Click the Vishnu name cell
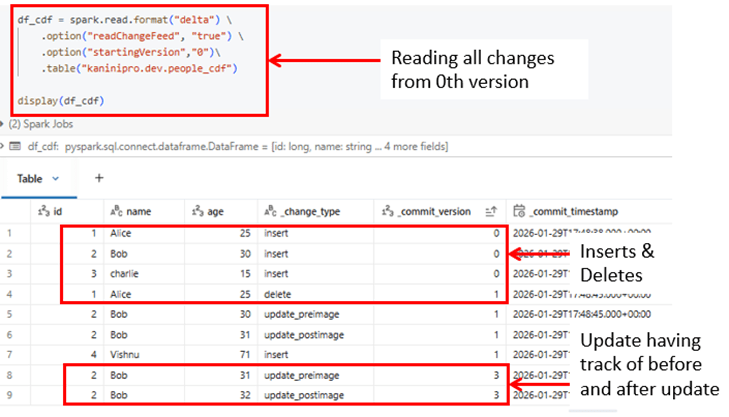 tap(126, 354)
